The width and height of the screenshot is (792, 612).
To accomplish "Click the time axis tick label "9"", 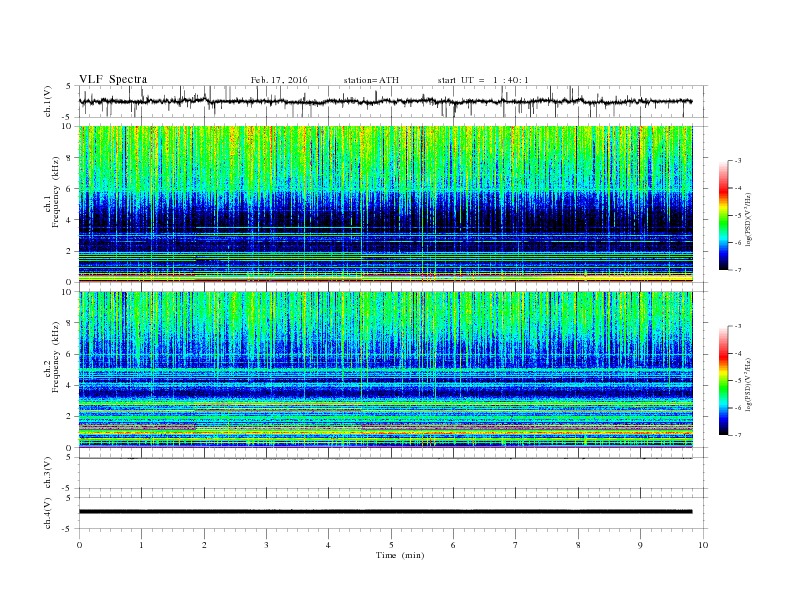I will pos(640,545).
